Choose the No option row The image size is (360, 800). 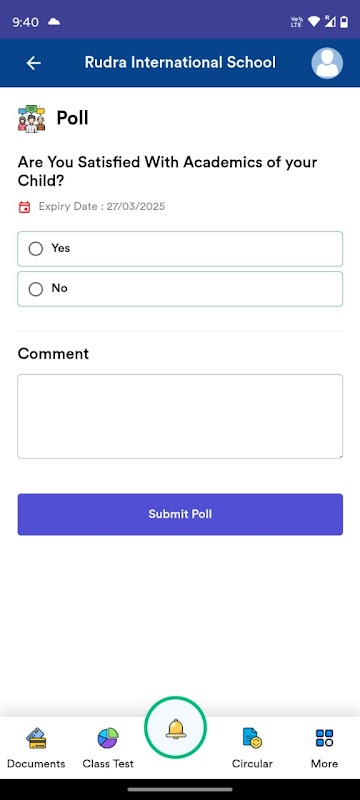tap(180, 289)
